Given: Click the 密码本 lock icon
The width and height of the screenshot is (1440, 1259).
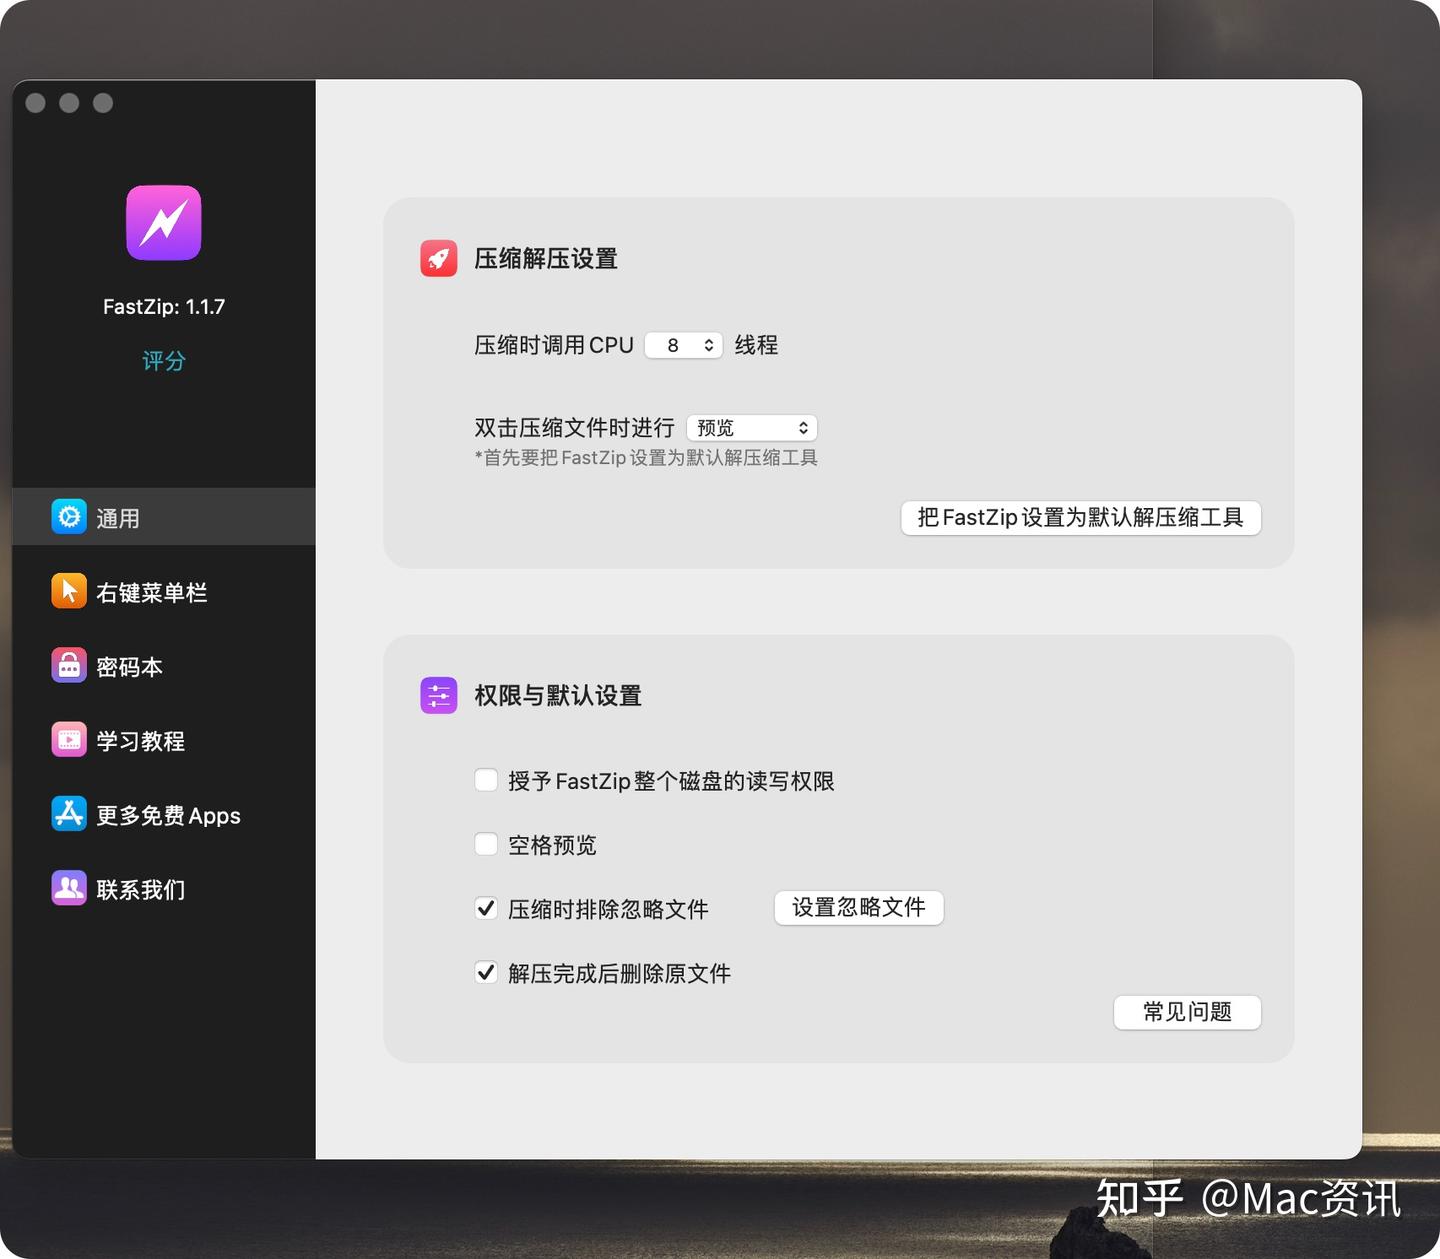Looking at the screenshot, I should 67,665.
